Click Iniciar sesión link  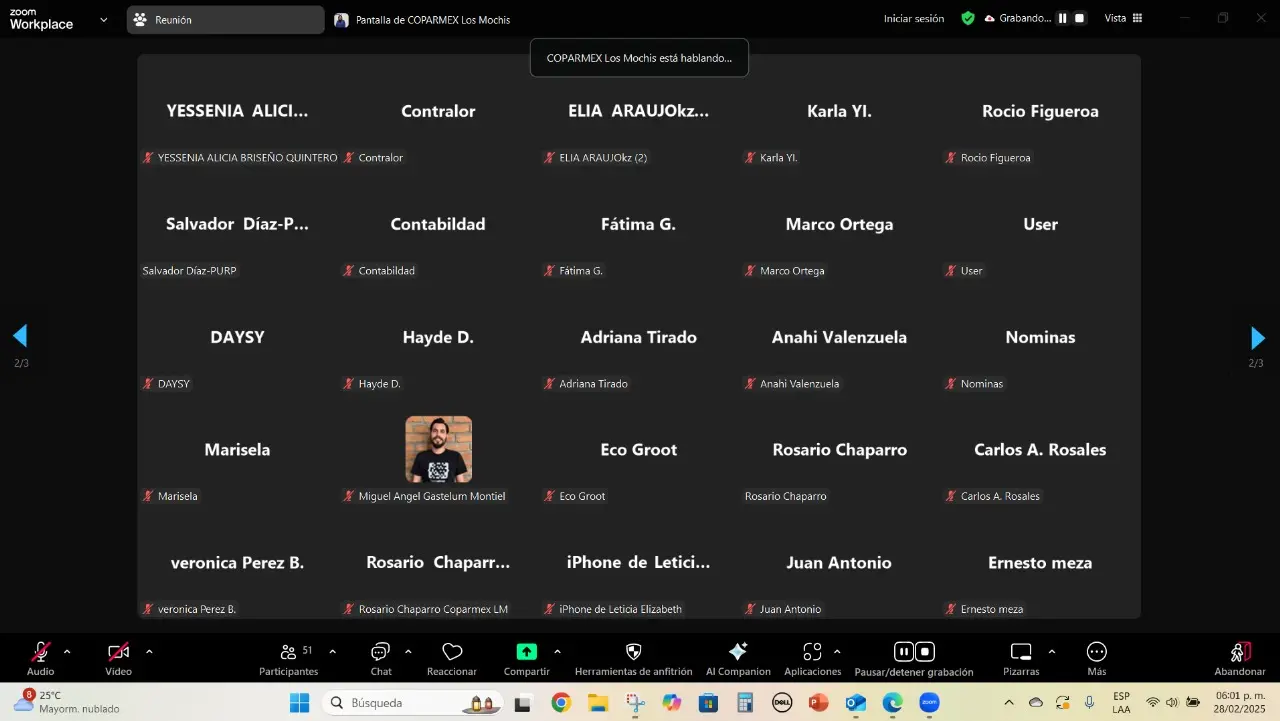pos(913,18)
